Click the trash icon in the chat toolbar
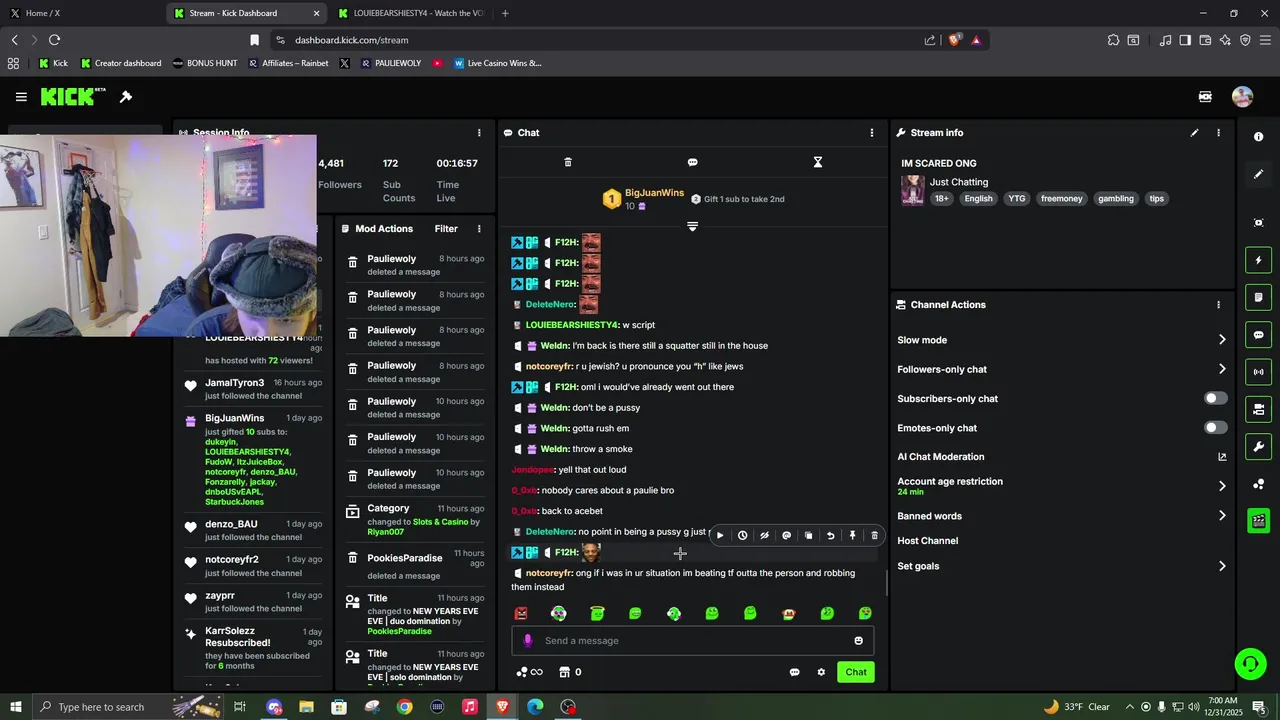The height and width of the screenshot is (720, 1280). click(x=568, y=162)
